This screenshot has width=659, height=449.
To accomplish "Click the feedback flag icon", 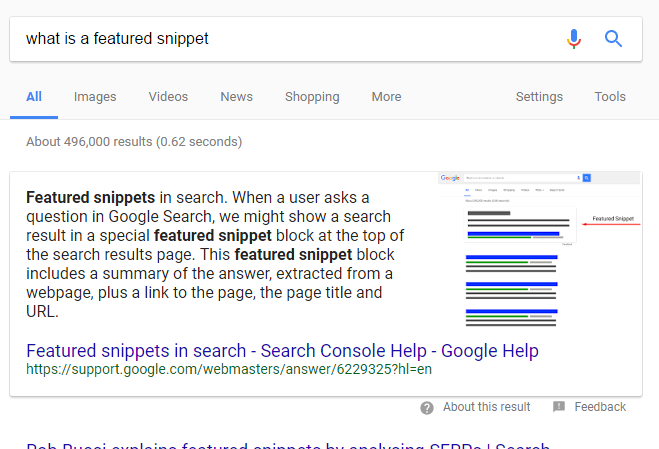I will click(559, 407).
